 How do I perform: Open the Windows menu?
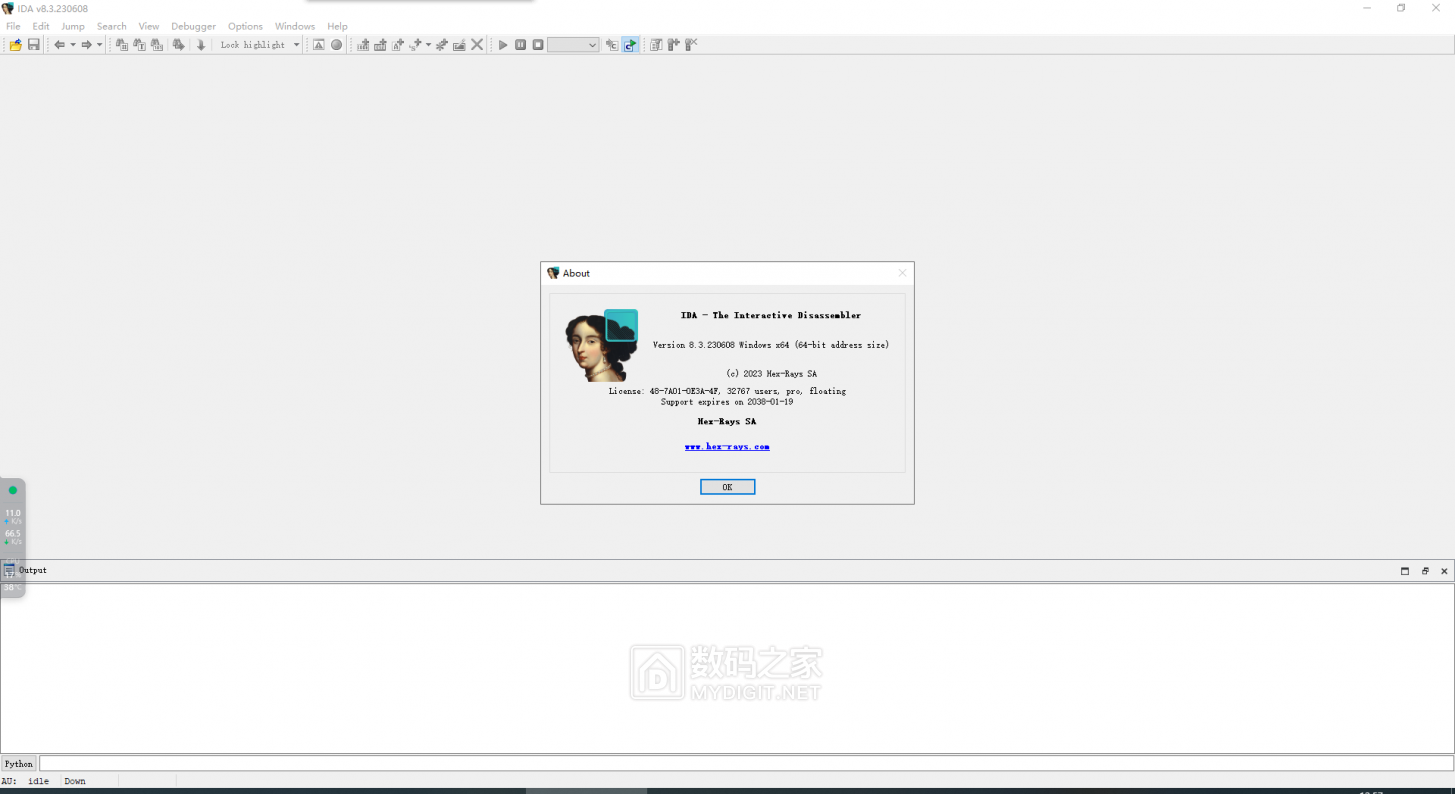[295, 26]
